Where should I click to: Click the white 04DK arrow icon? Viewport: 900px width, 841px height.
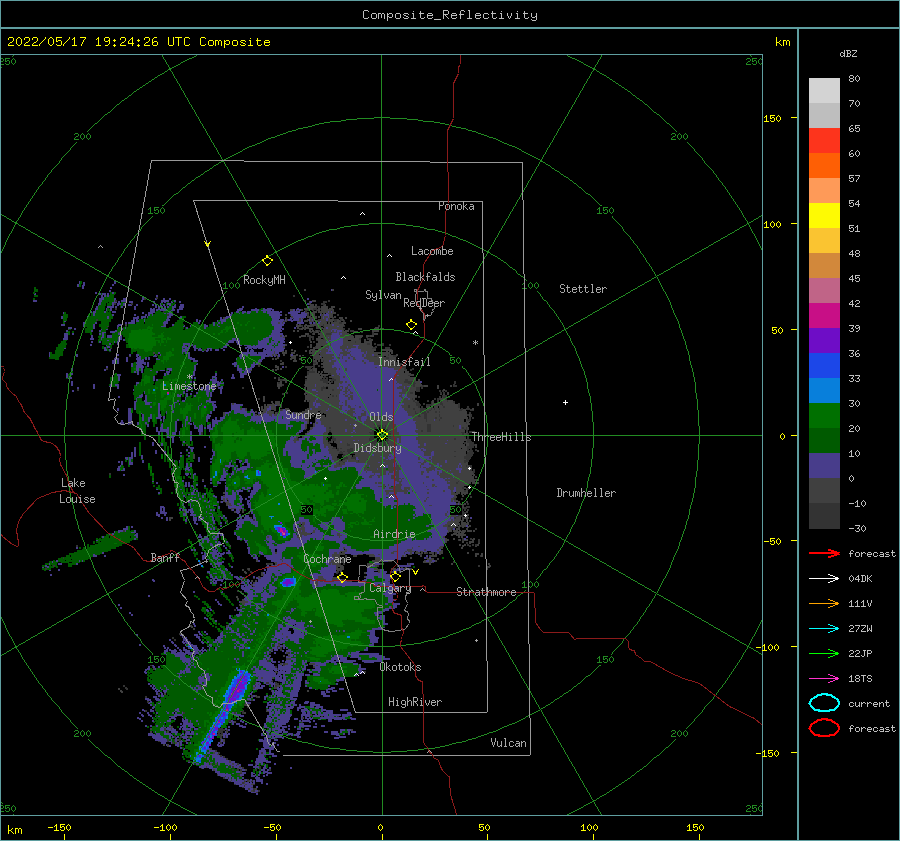(x=824, y=579)
